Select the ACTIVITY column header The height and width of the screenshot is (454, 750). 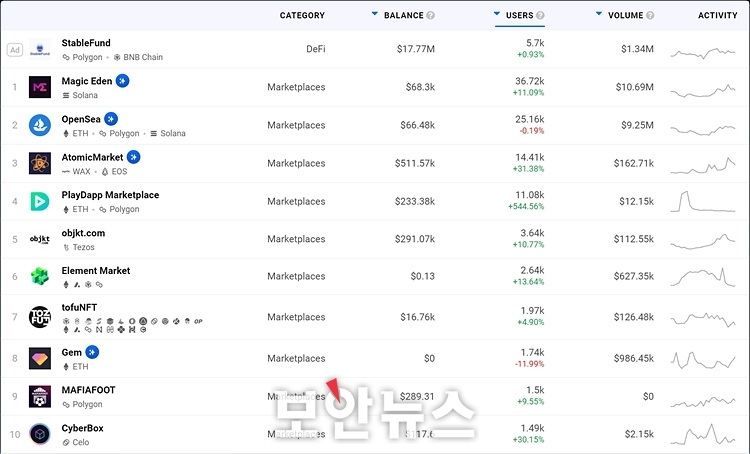click(717, 15)
